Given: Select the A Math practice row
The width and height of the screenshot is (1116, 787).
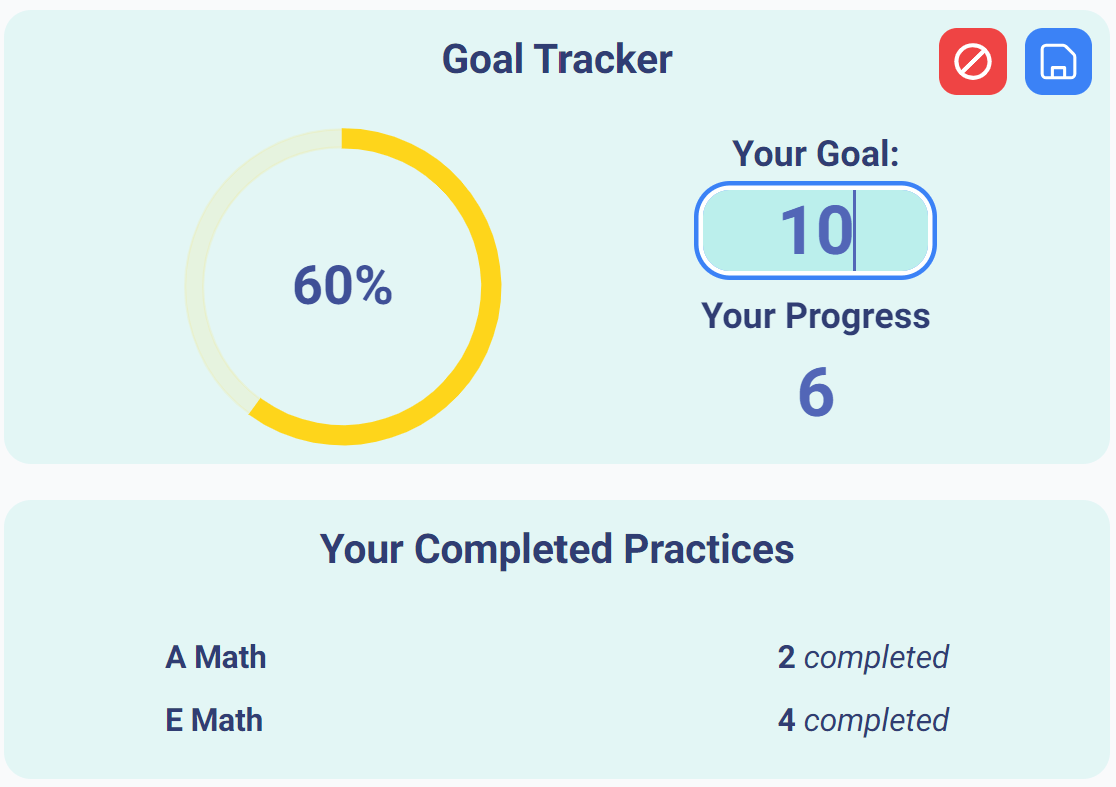Looking at the screenshot, I should [216, 657].
